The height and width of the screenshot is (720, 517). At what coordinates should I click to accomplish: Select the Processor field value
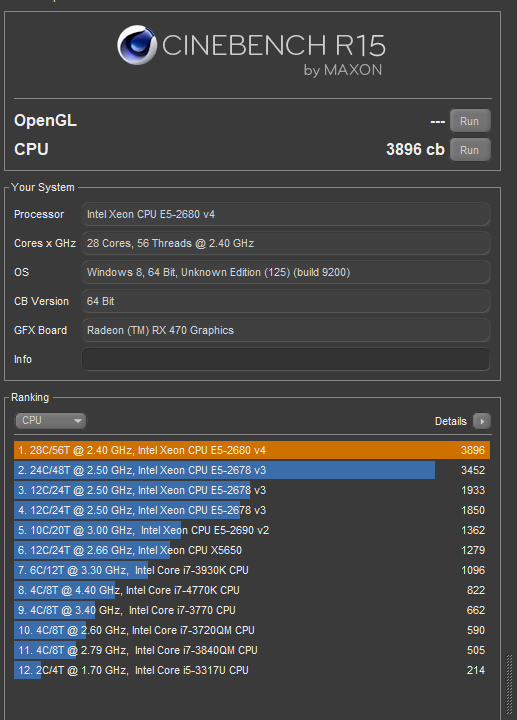pyautogui.click(x=286, y=214)
